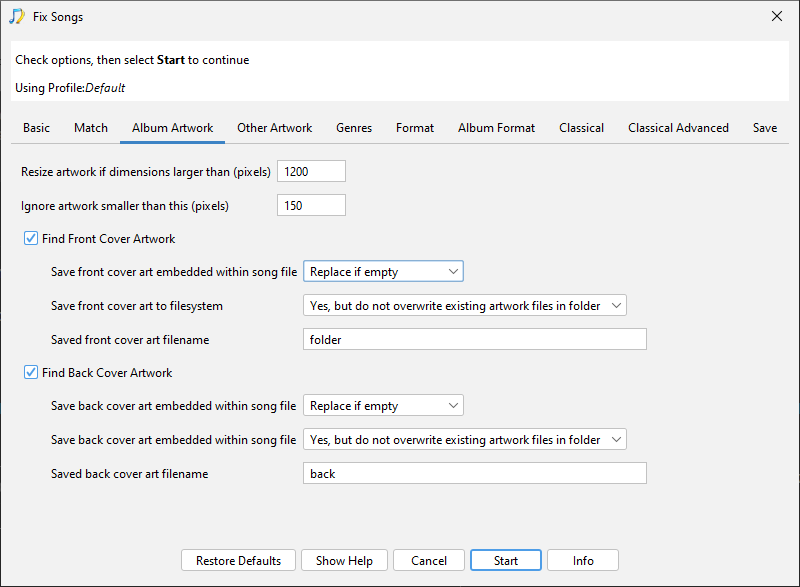Switch to the Match tab
This screenshot has height=587, width=800.
click(x=91, y=128)
